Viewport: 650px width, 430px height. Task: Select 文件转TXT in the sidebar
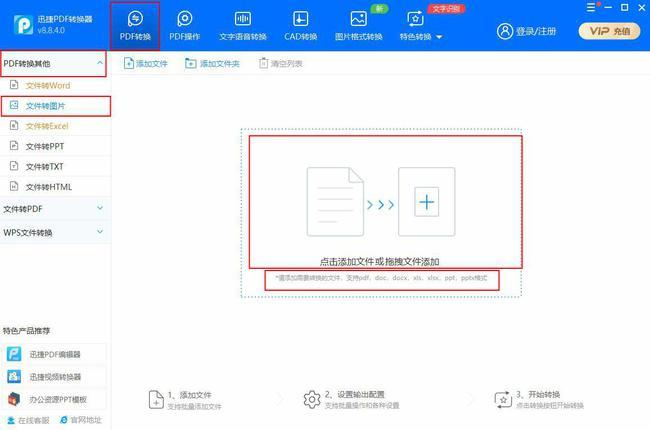pos(56,167)
